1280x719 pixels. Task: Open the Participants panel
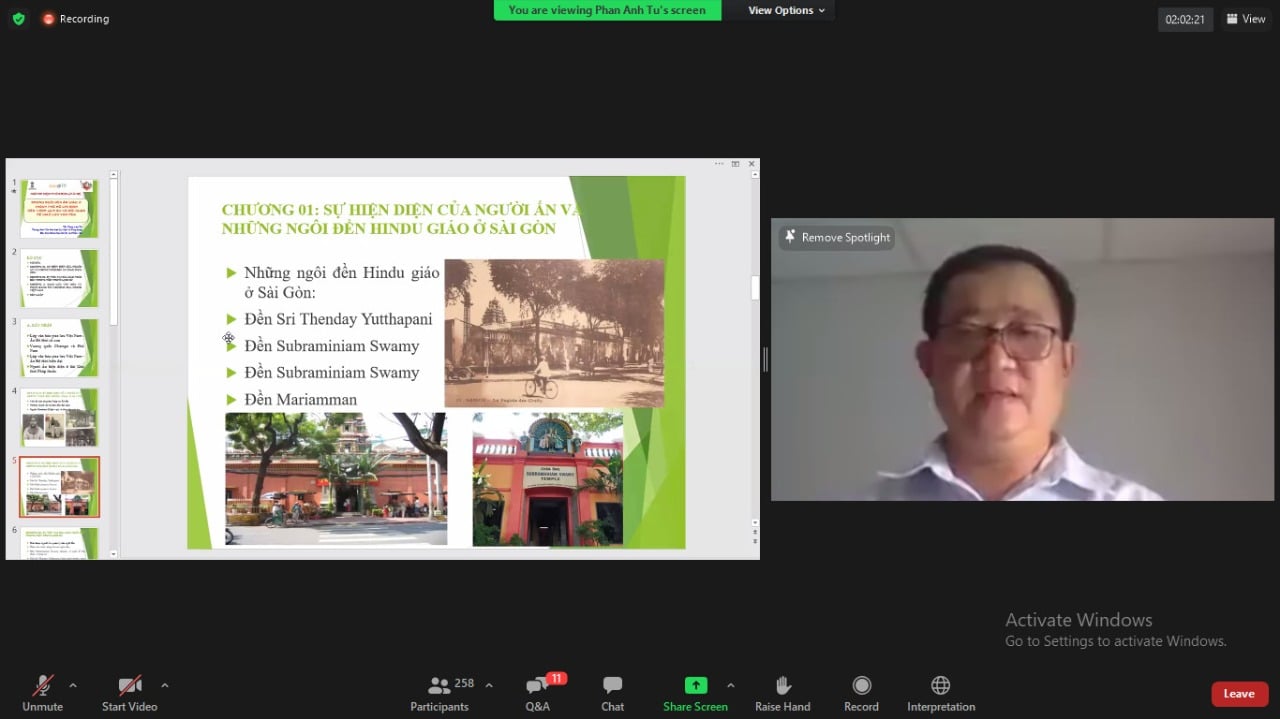click(439, 693)
